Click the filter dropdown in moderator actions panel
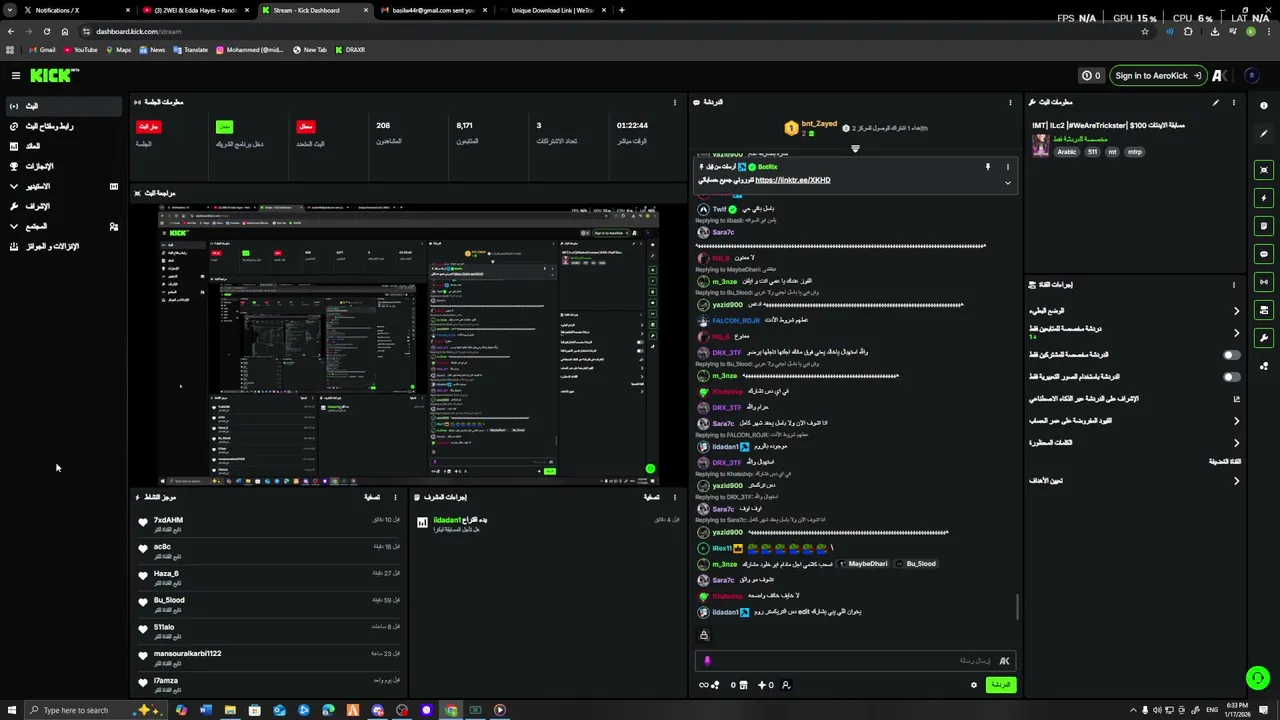 653,497
